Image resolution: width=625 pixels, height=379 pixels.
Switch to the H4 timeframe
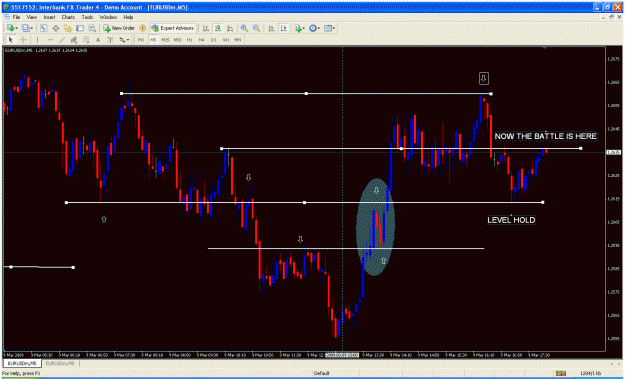pos(202,39)
